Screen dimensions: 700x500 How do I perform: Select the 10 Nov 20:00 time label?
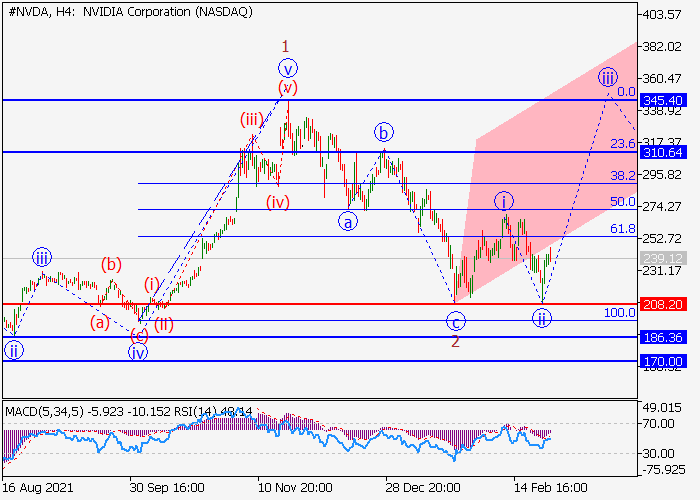[295, 487]
